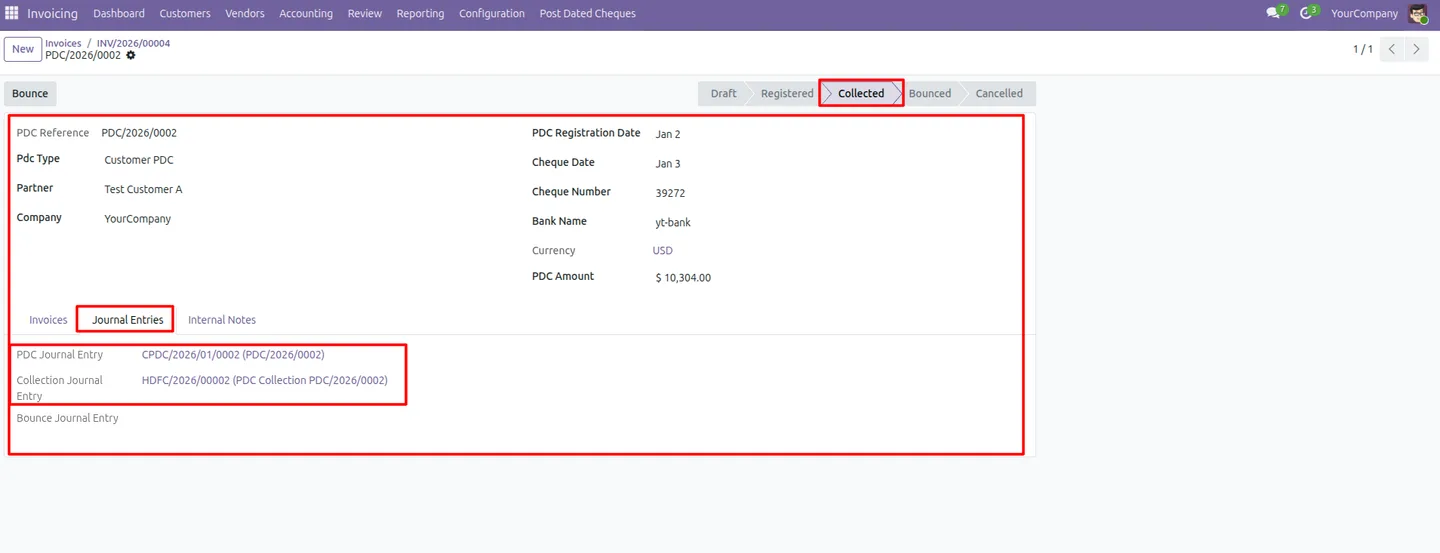Image resolution: width=1440 pixels, height=553 pixels.
Task: Click the PDC Registration Date label
Action: tap(586, 133)
